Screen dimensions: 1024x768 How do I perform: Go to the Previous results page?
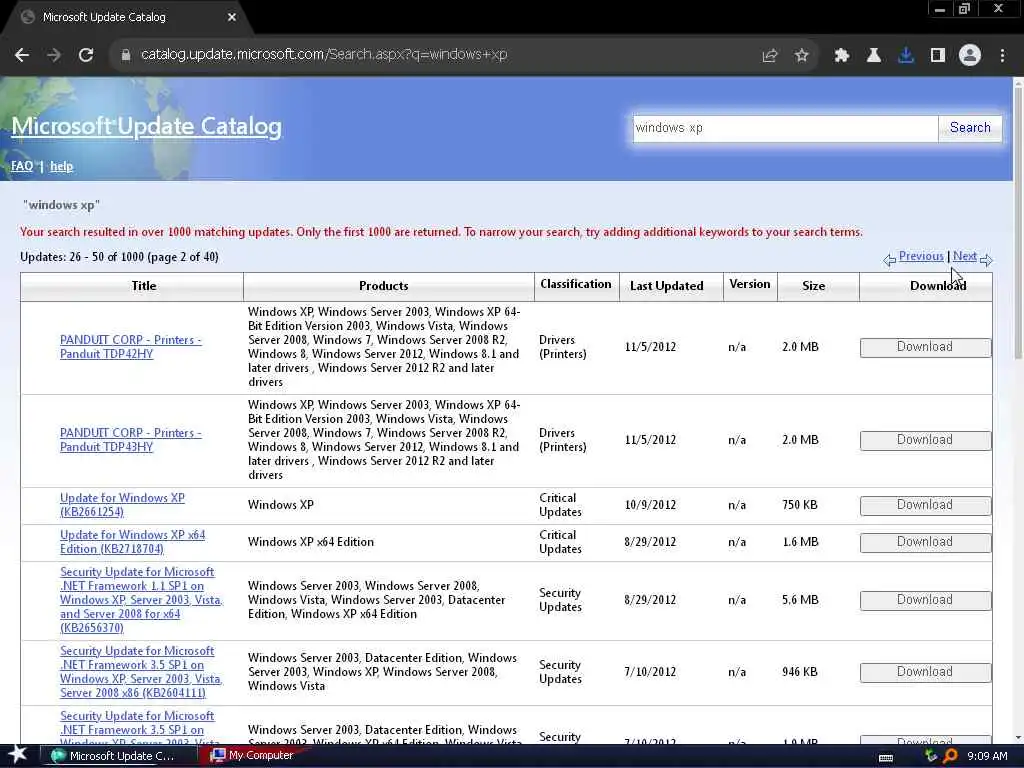[x=921, y=256]
